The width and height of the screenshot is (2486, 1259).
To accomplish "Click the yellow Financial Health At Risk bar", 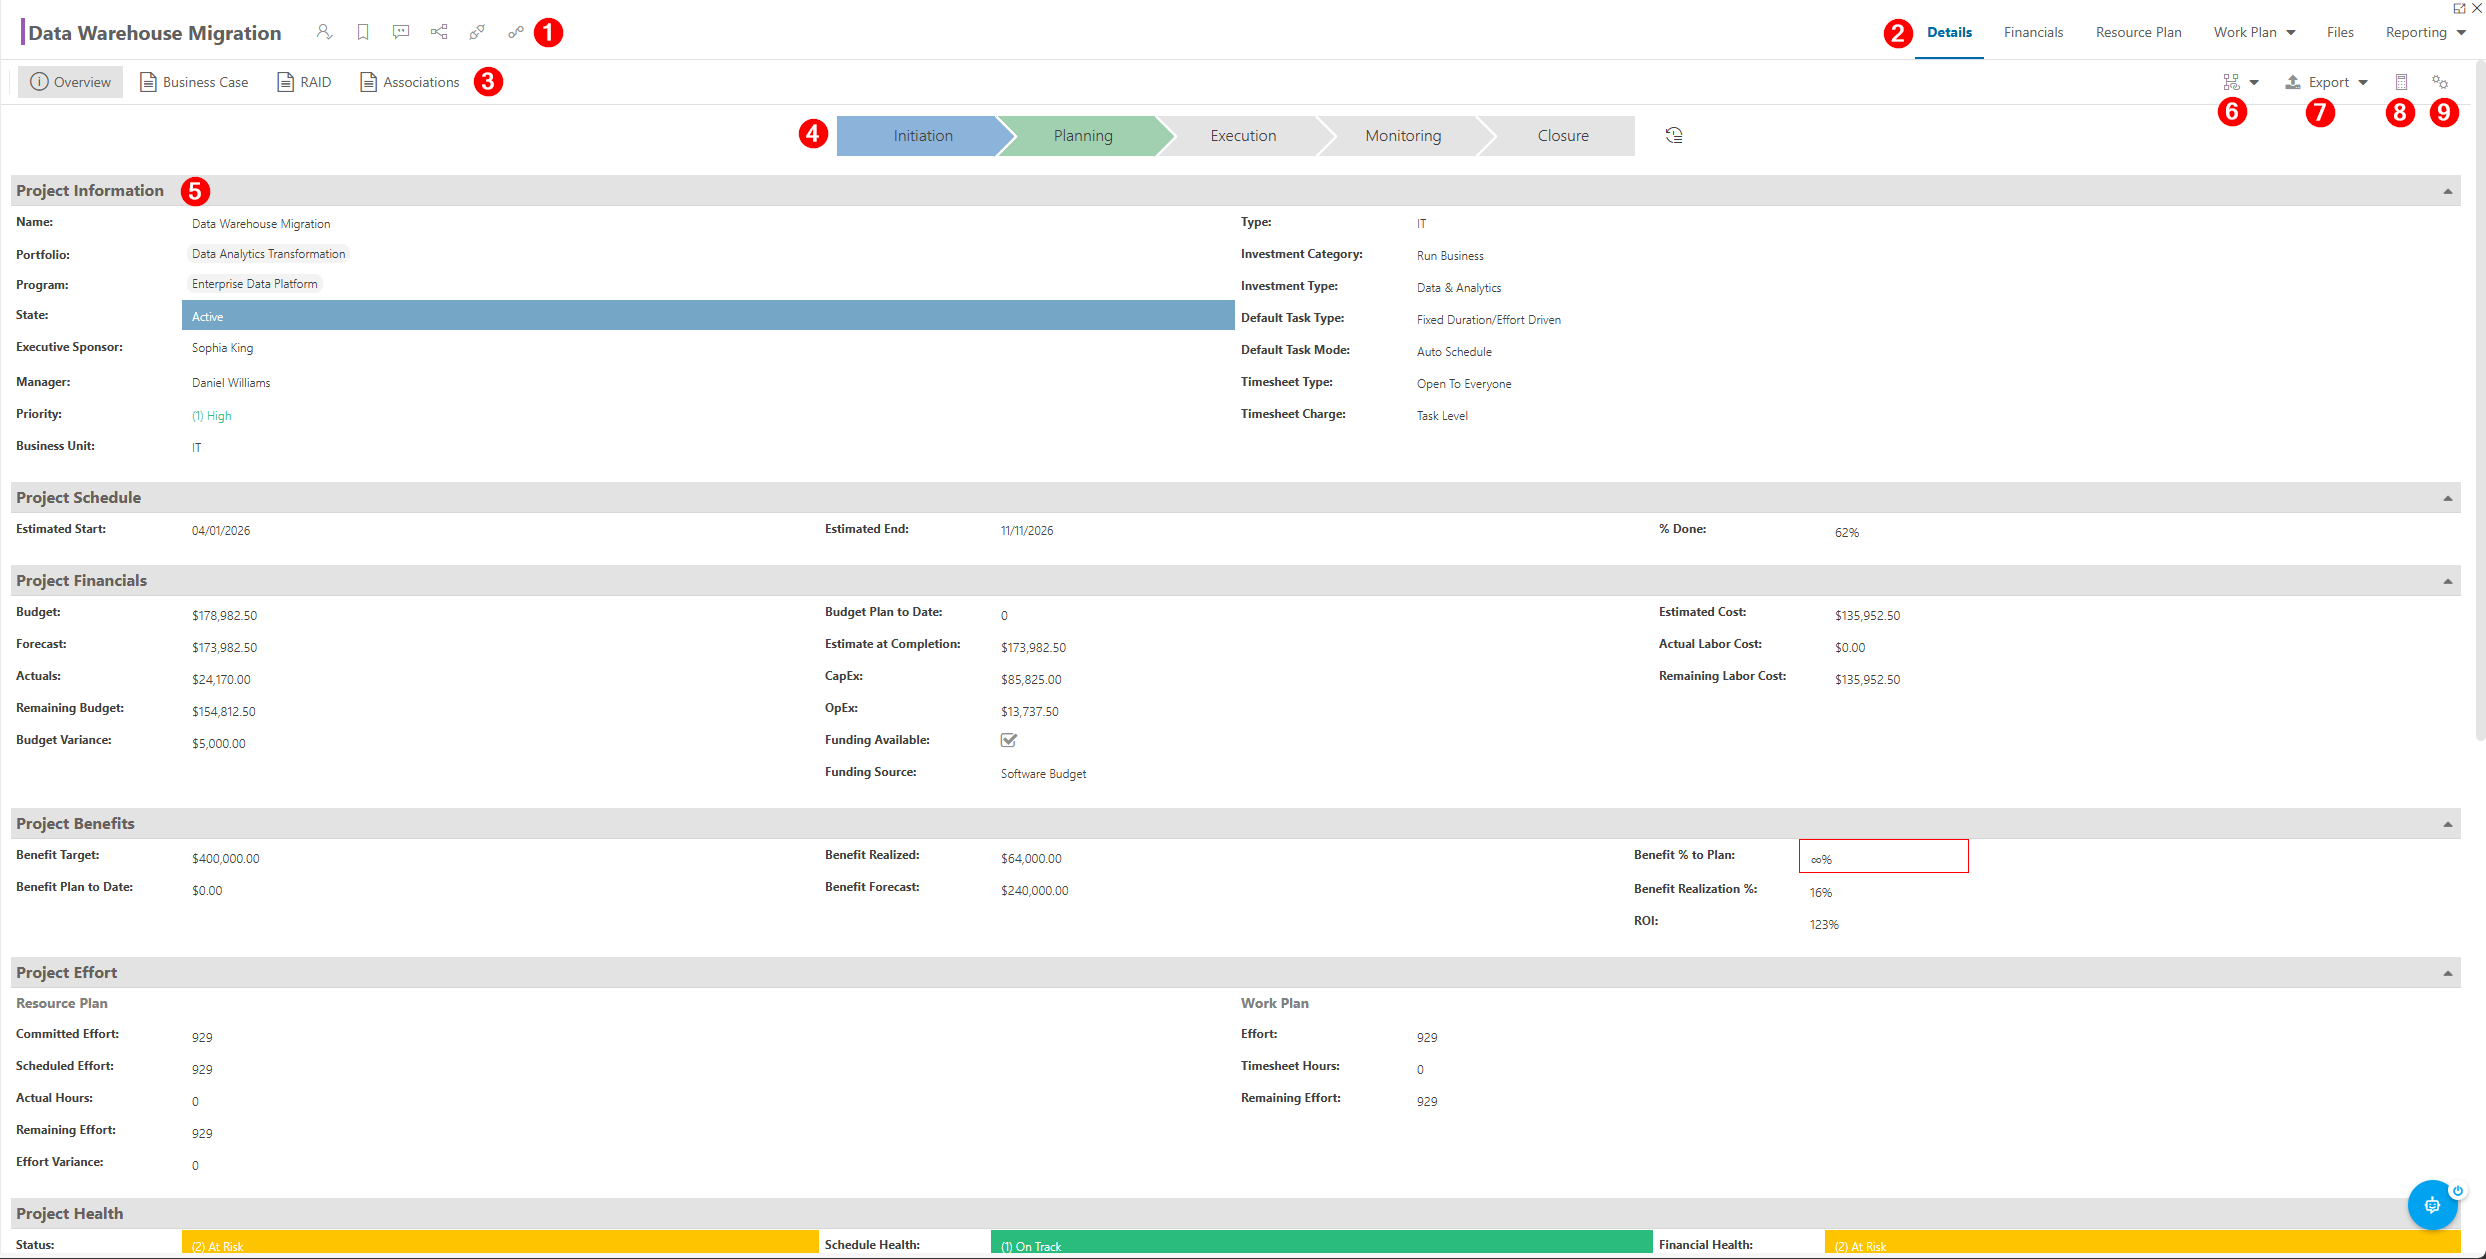I will point(2143,1243).
